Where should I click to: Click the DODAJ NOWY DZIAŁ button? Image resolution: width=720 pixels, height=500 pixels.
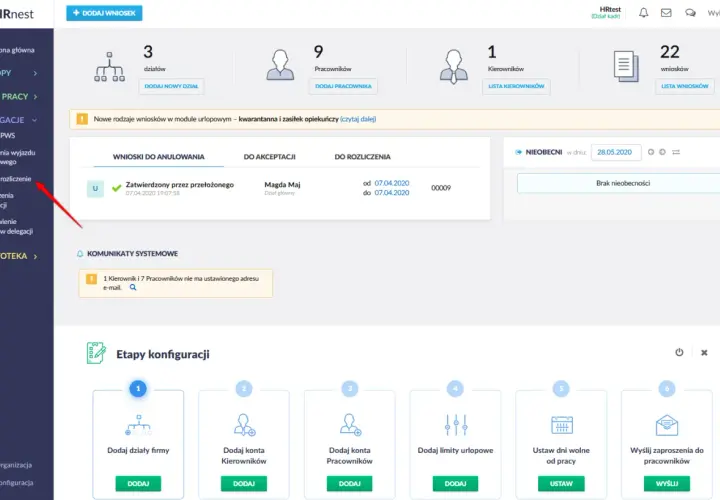point(171,86)
